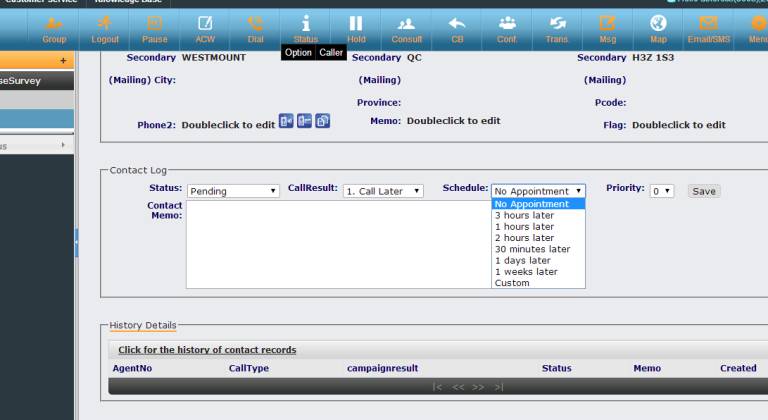Put the call on Hold
Image resolution: width=768 pixels, height=420 pixels.
(x=356, y=28)
